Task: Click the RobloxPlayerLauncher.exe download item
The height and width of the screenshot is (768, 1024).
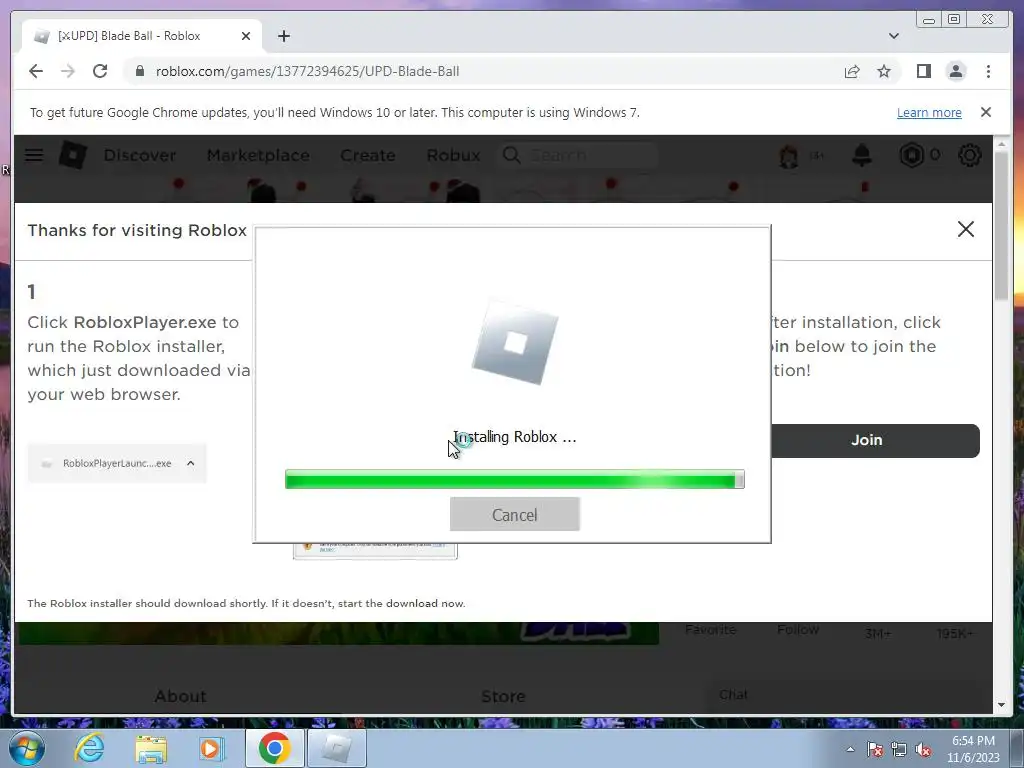Action: coord(117,463)
